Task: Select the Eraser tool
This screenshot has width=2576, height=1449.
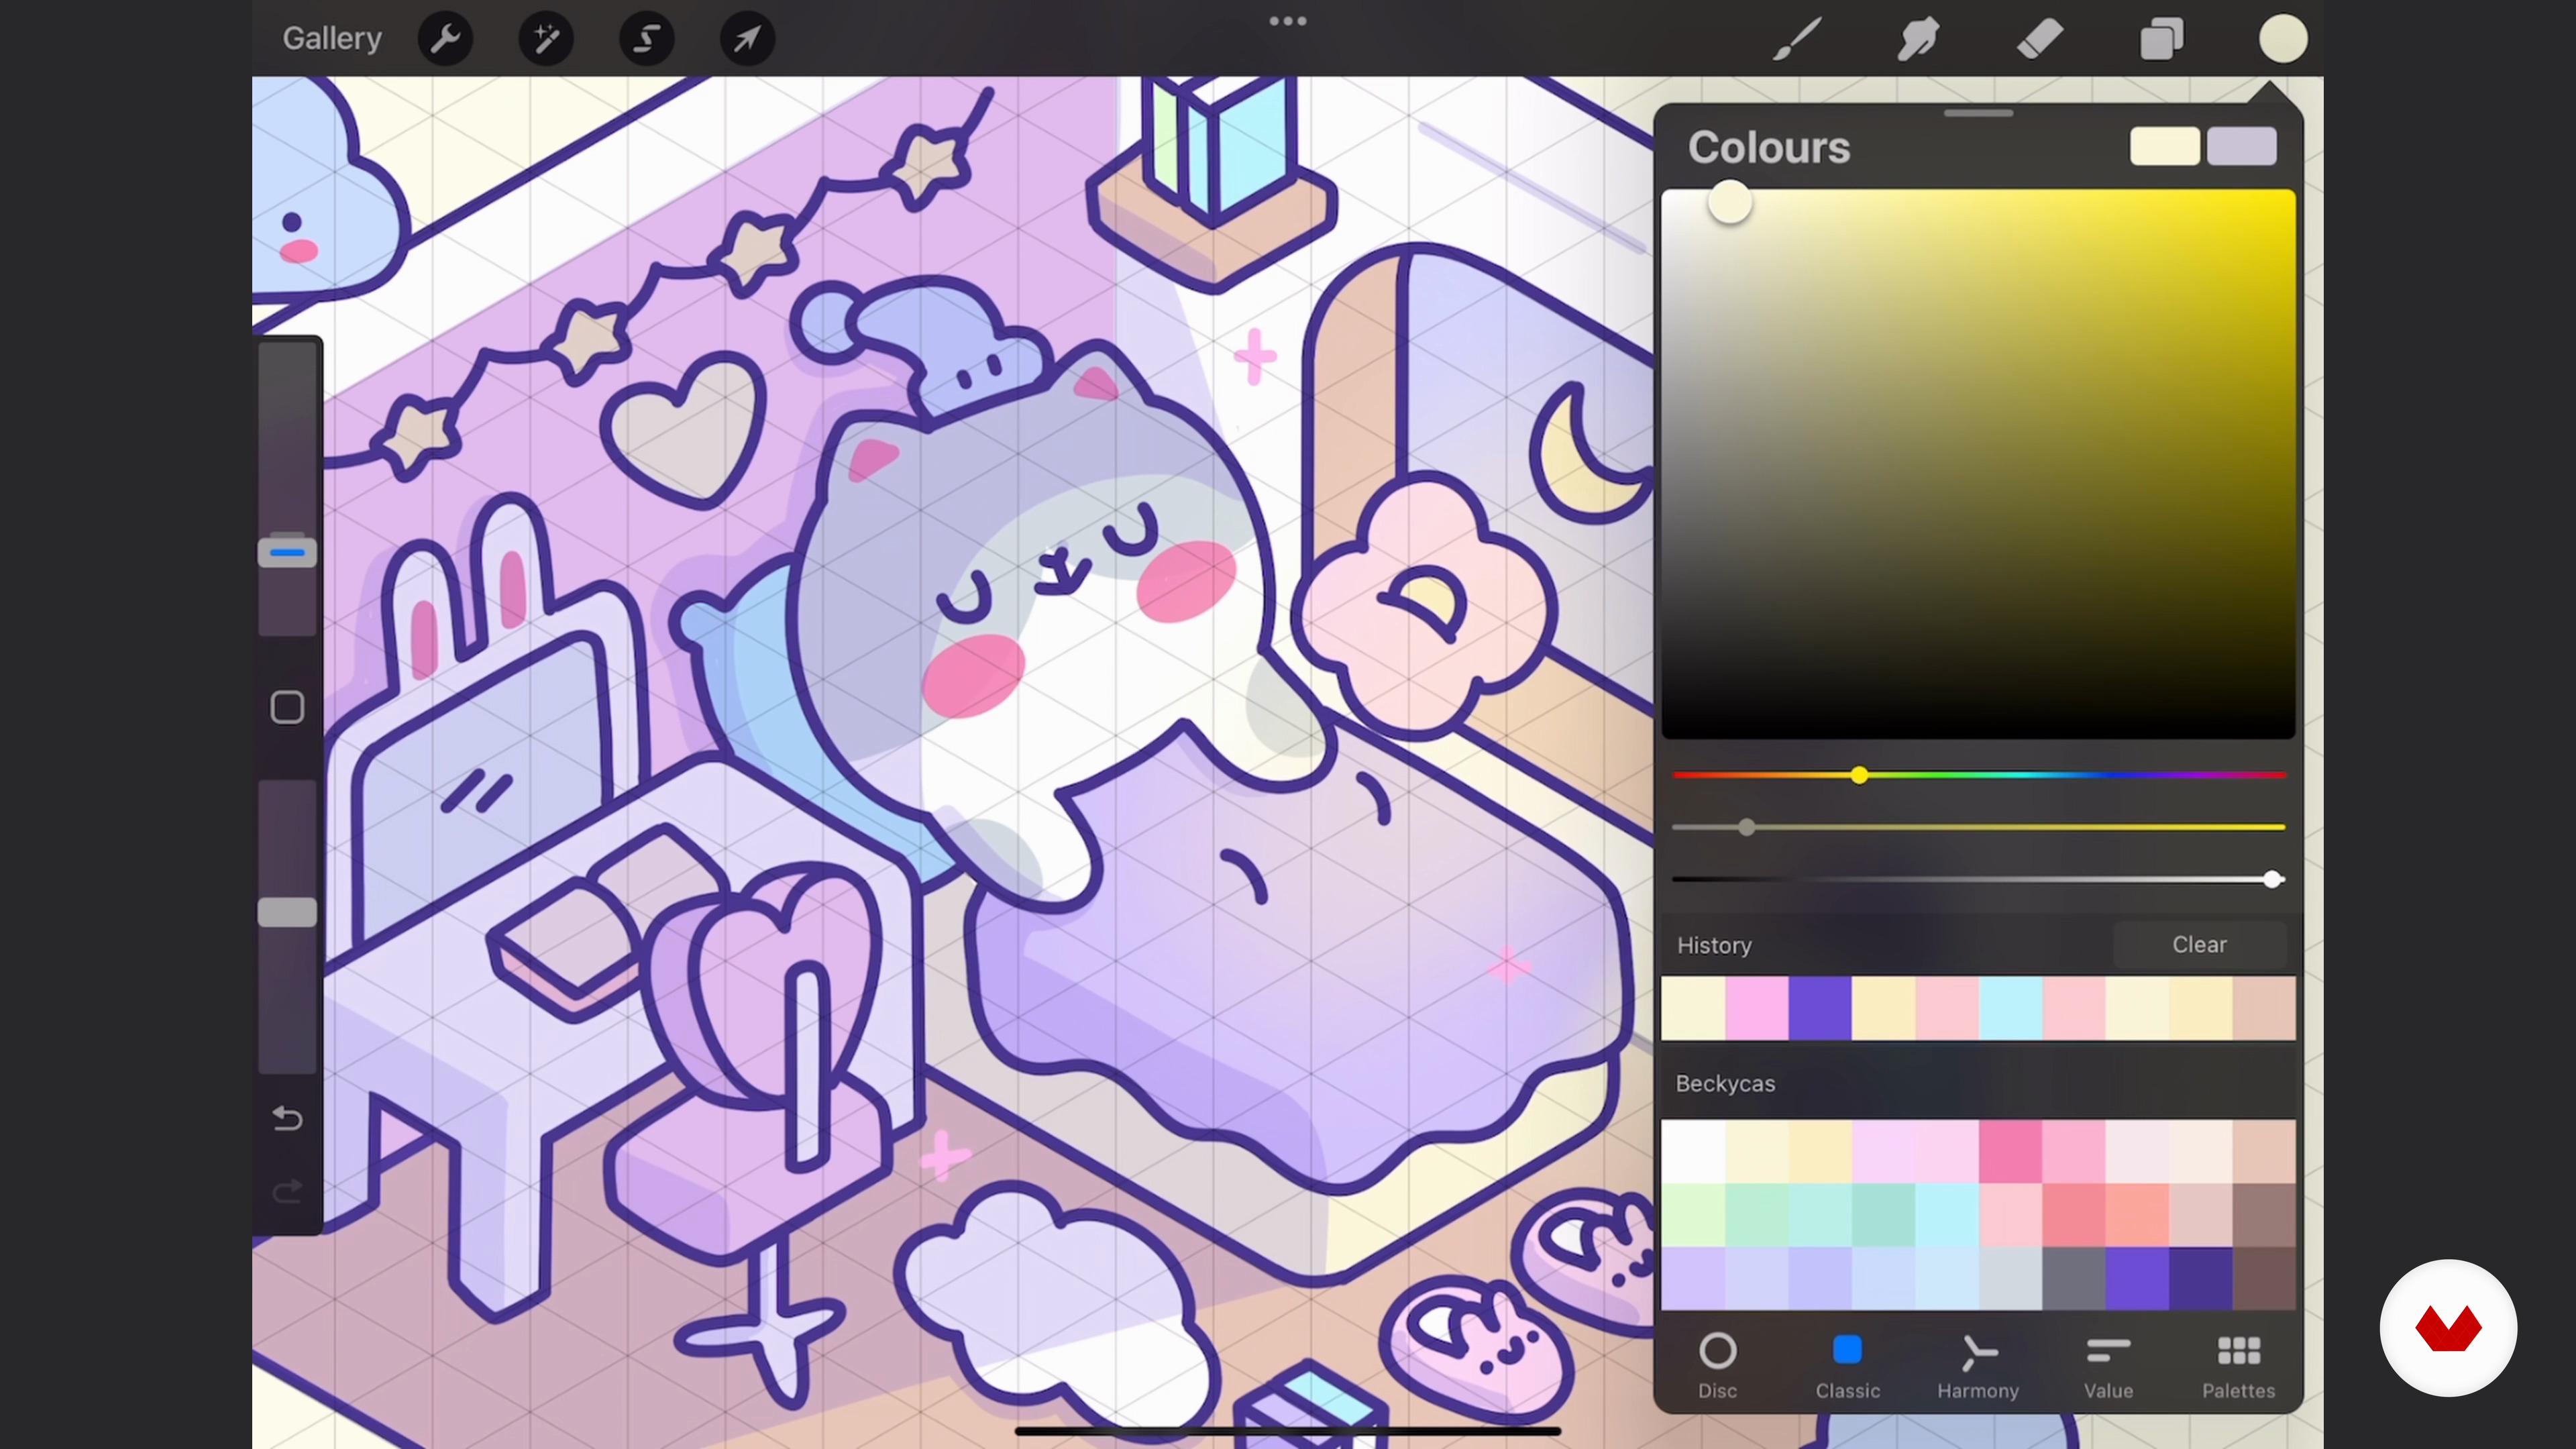Action: pyautogui.click(x=2039, y=39)
